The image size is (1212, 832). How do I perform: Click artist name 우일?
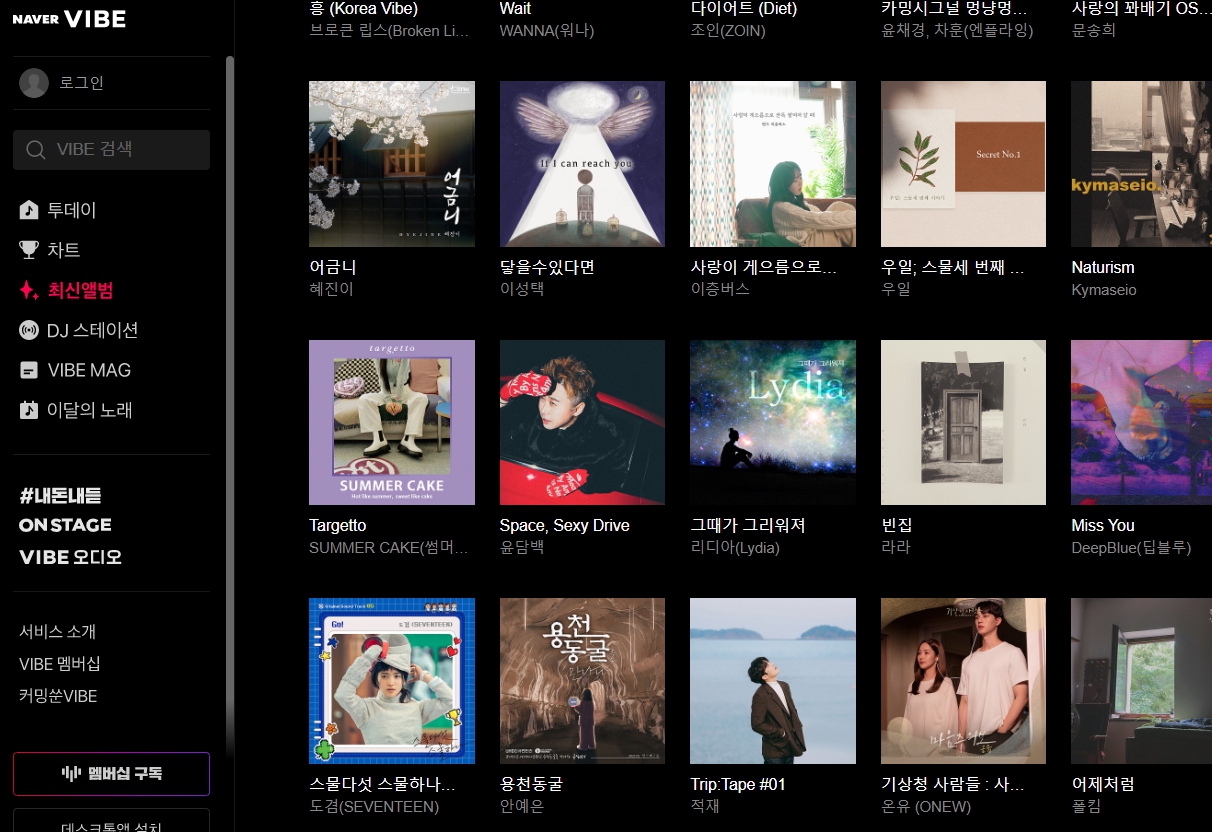(x=896, y=289)
